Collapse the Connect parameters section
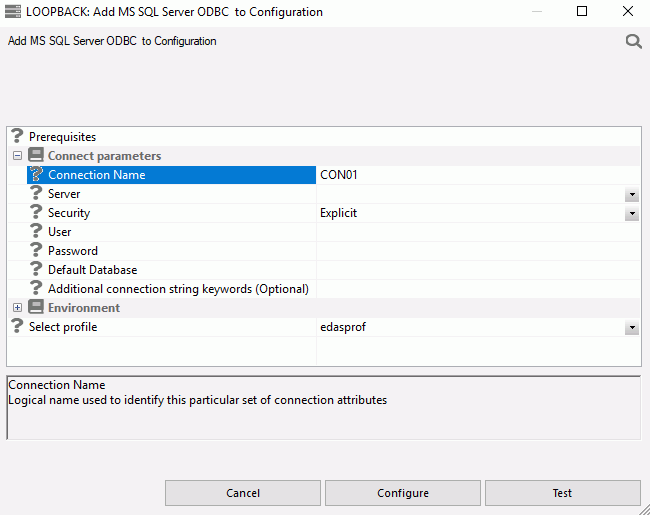The width and height of the screenshot is (650, 515). 17,155
